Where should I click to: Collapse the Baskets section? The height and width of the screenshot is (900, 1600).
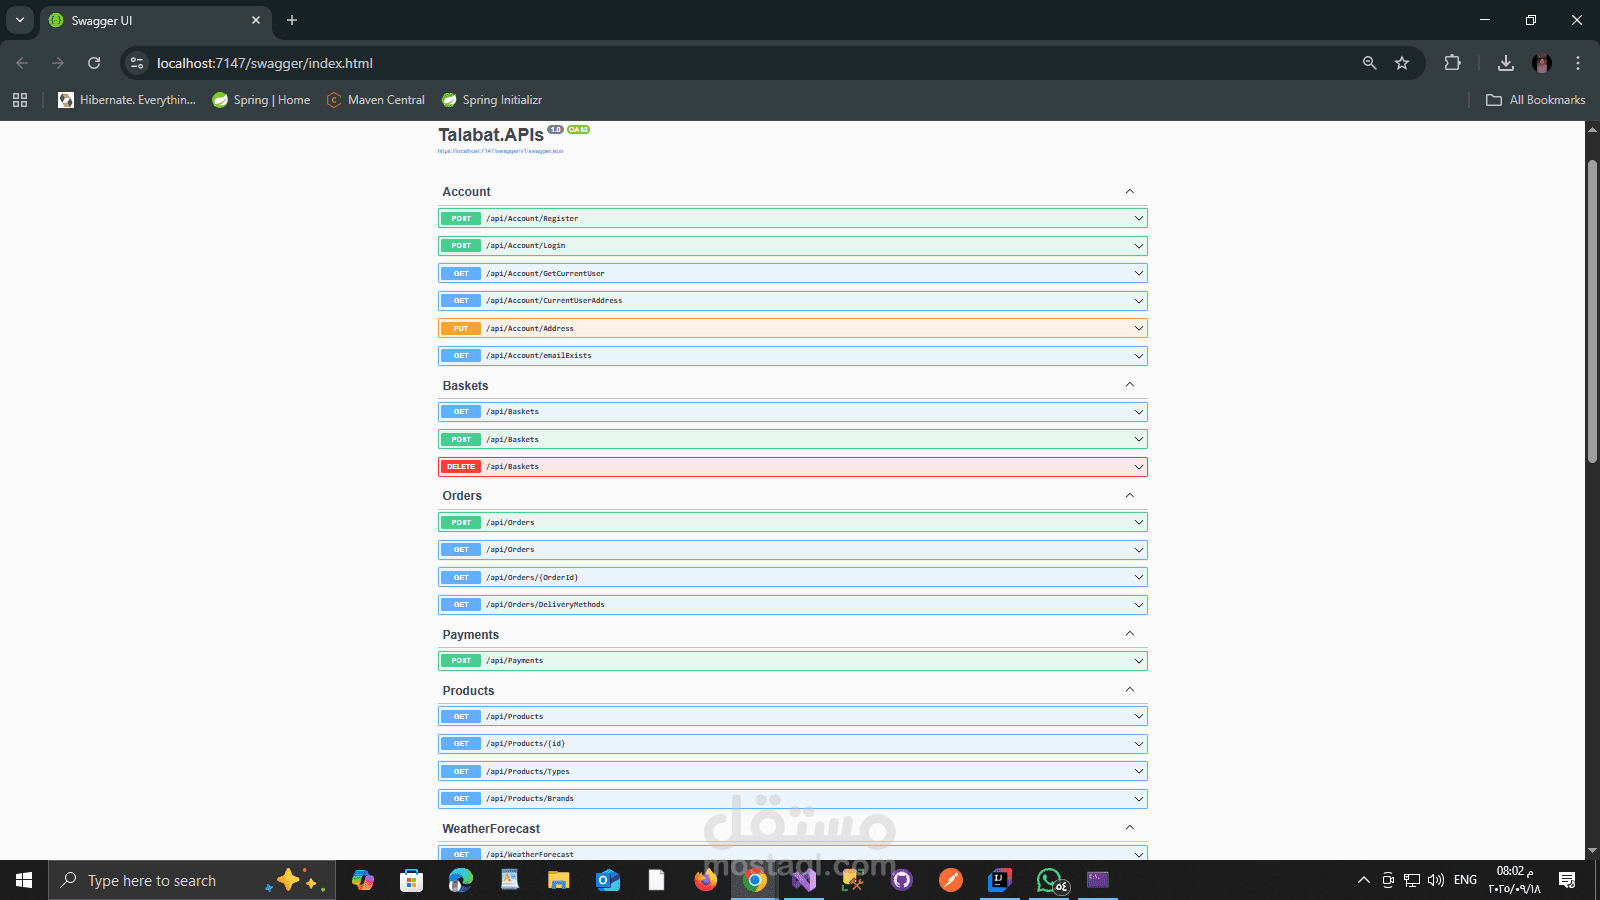tap(1130, 385)
